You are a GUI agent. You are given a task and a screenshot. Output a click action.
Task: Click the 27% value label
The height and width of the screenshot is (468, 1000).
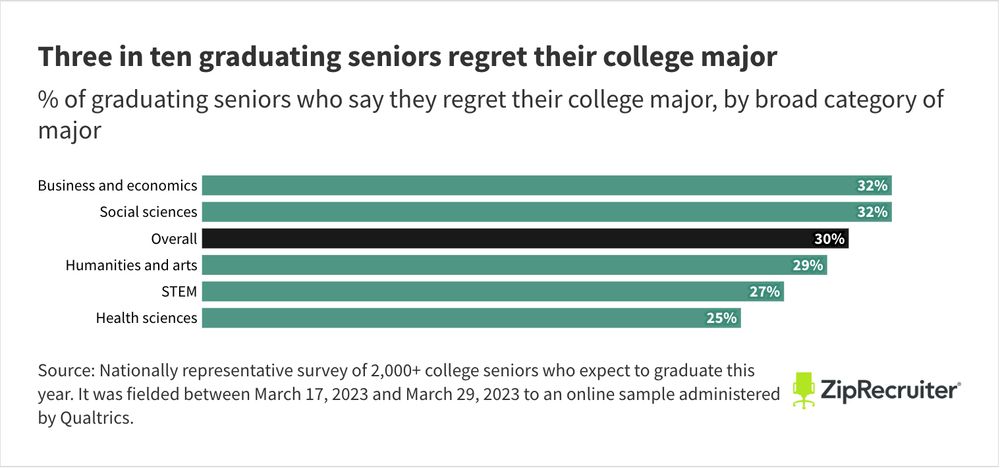tap(765, 292)
